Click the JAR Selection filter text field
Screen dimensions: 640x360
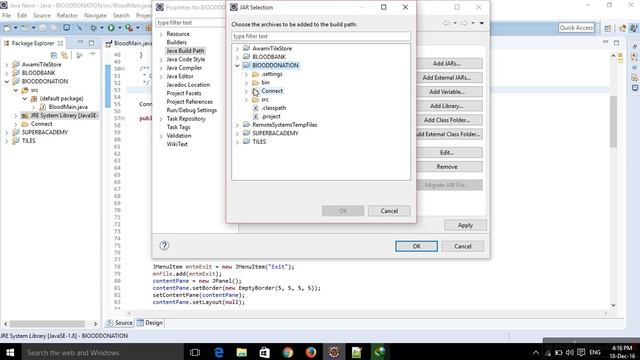click(x=321, y=36)
